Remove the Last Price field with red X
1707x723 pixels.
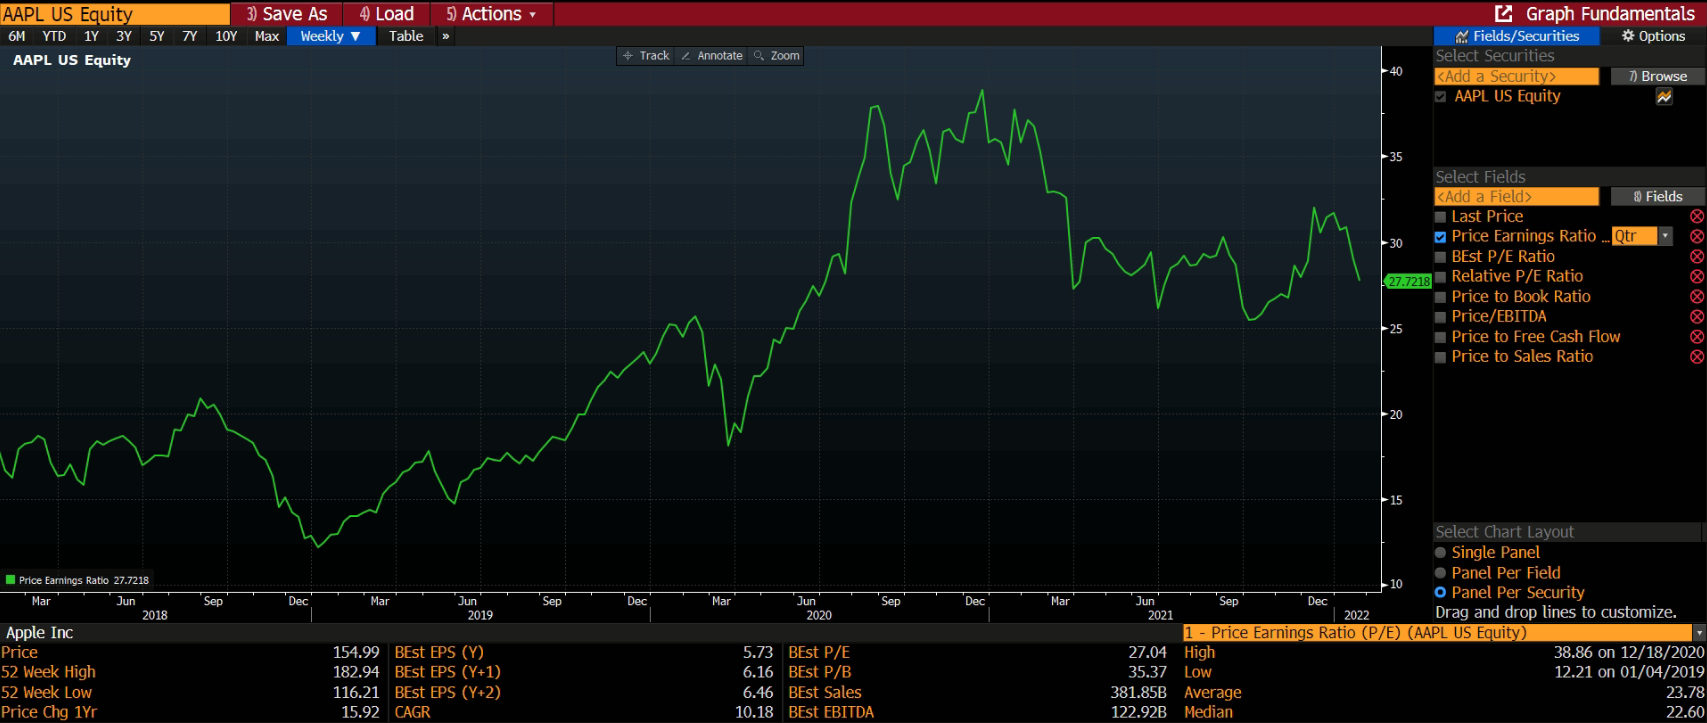(x=1696, y=217)
